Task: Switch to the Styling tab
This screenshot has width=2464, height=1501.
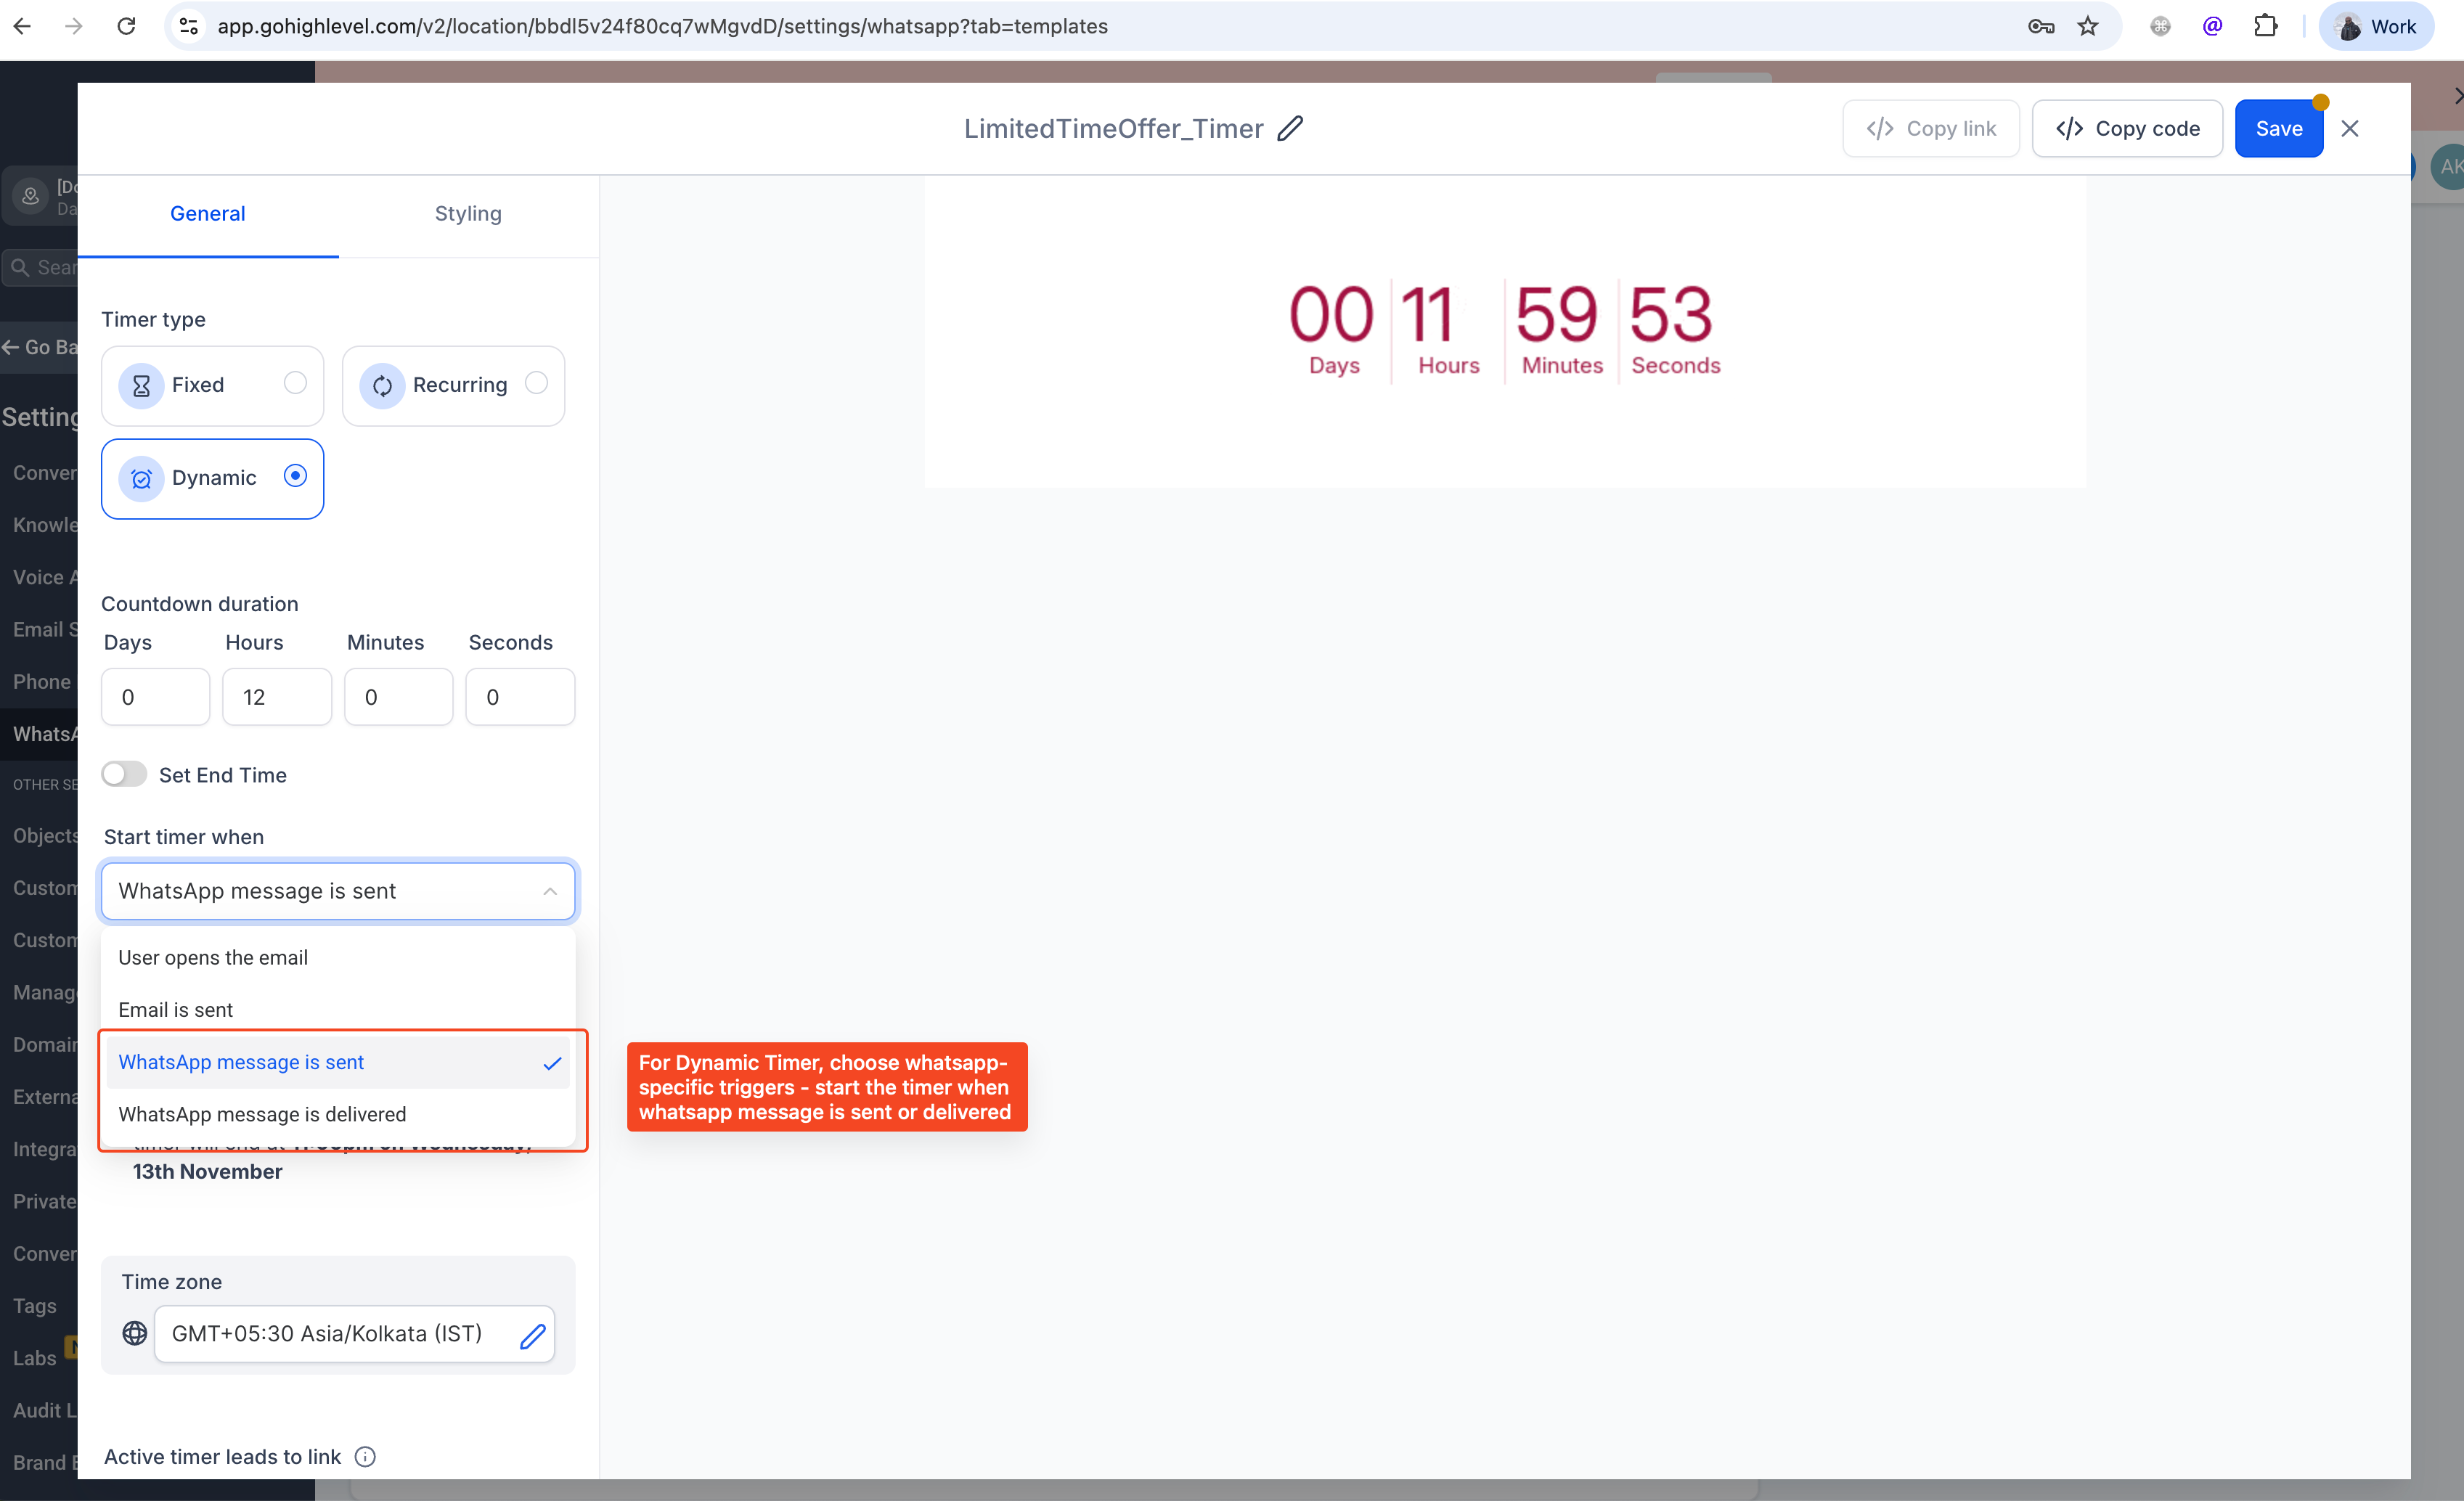Action: [x=467, y=213]
